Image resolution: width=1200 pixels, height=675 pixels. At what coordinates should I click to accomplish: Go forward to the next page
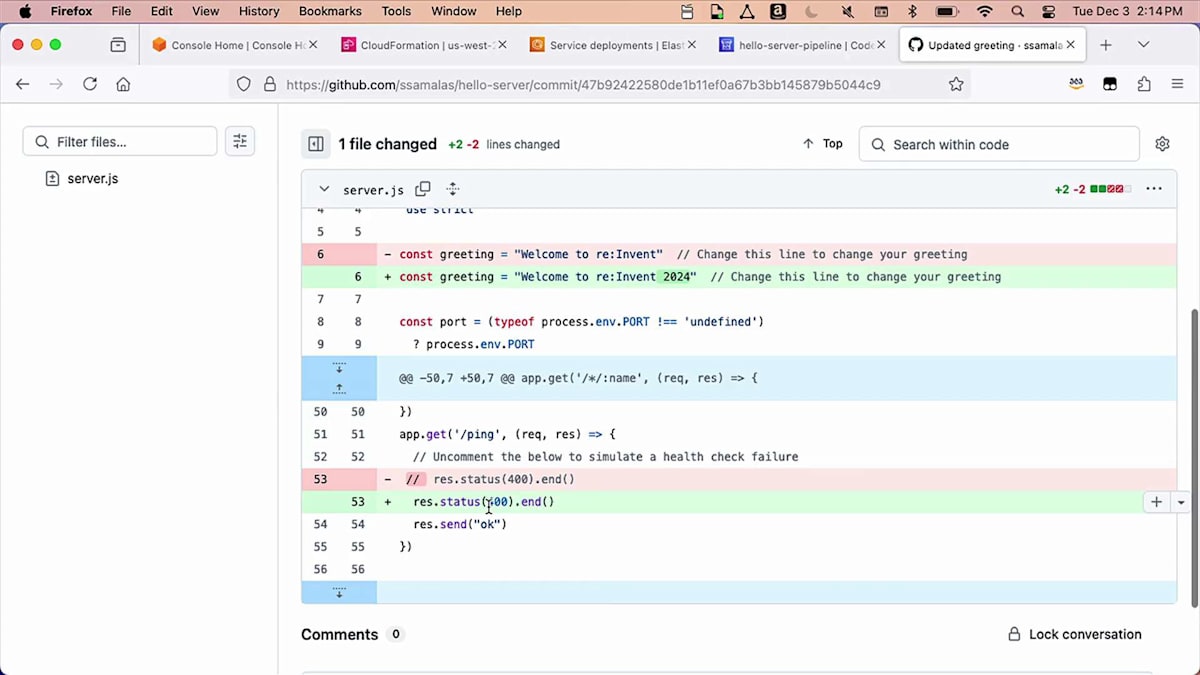56,85
